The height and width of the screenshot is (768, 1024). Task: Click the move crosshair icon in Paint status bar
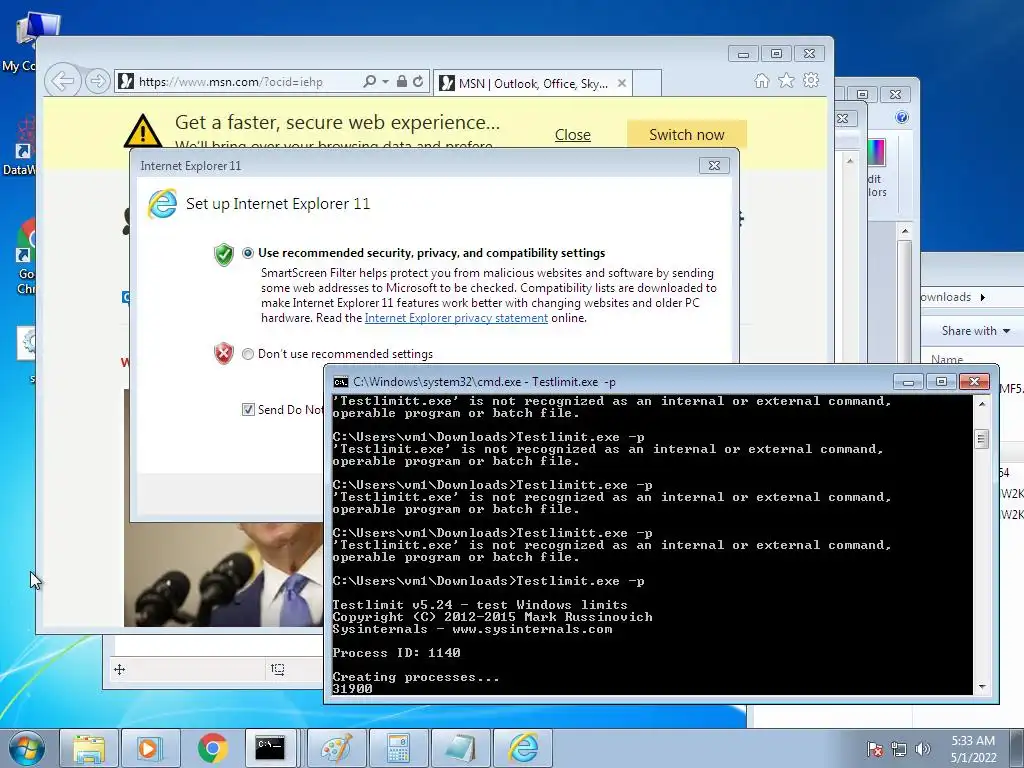pos(120,669)
